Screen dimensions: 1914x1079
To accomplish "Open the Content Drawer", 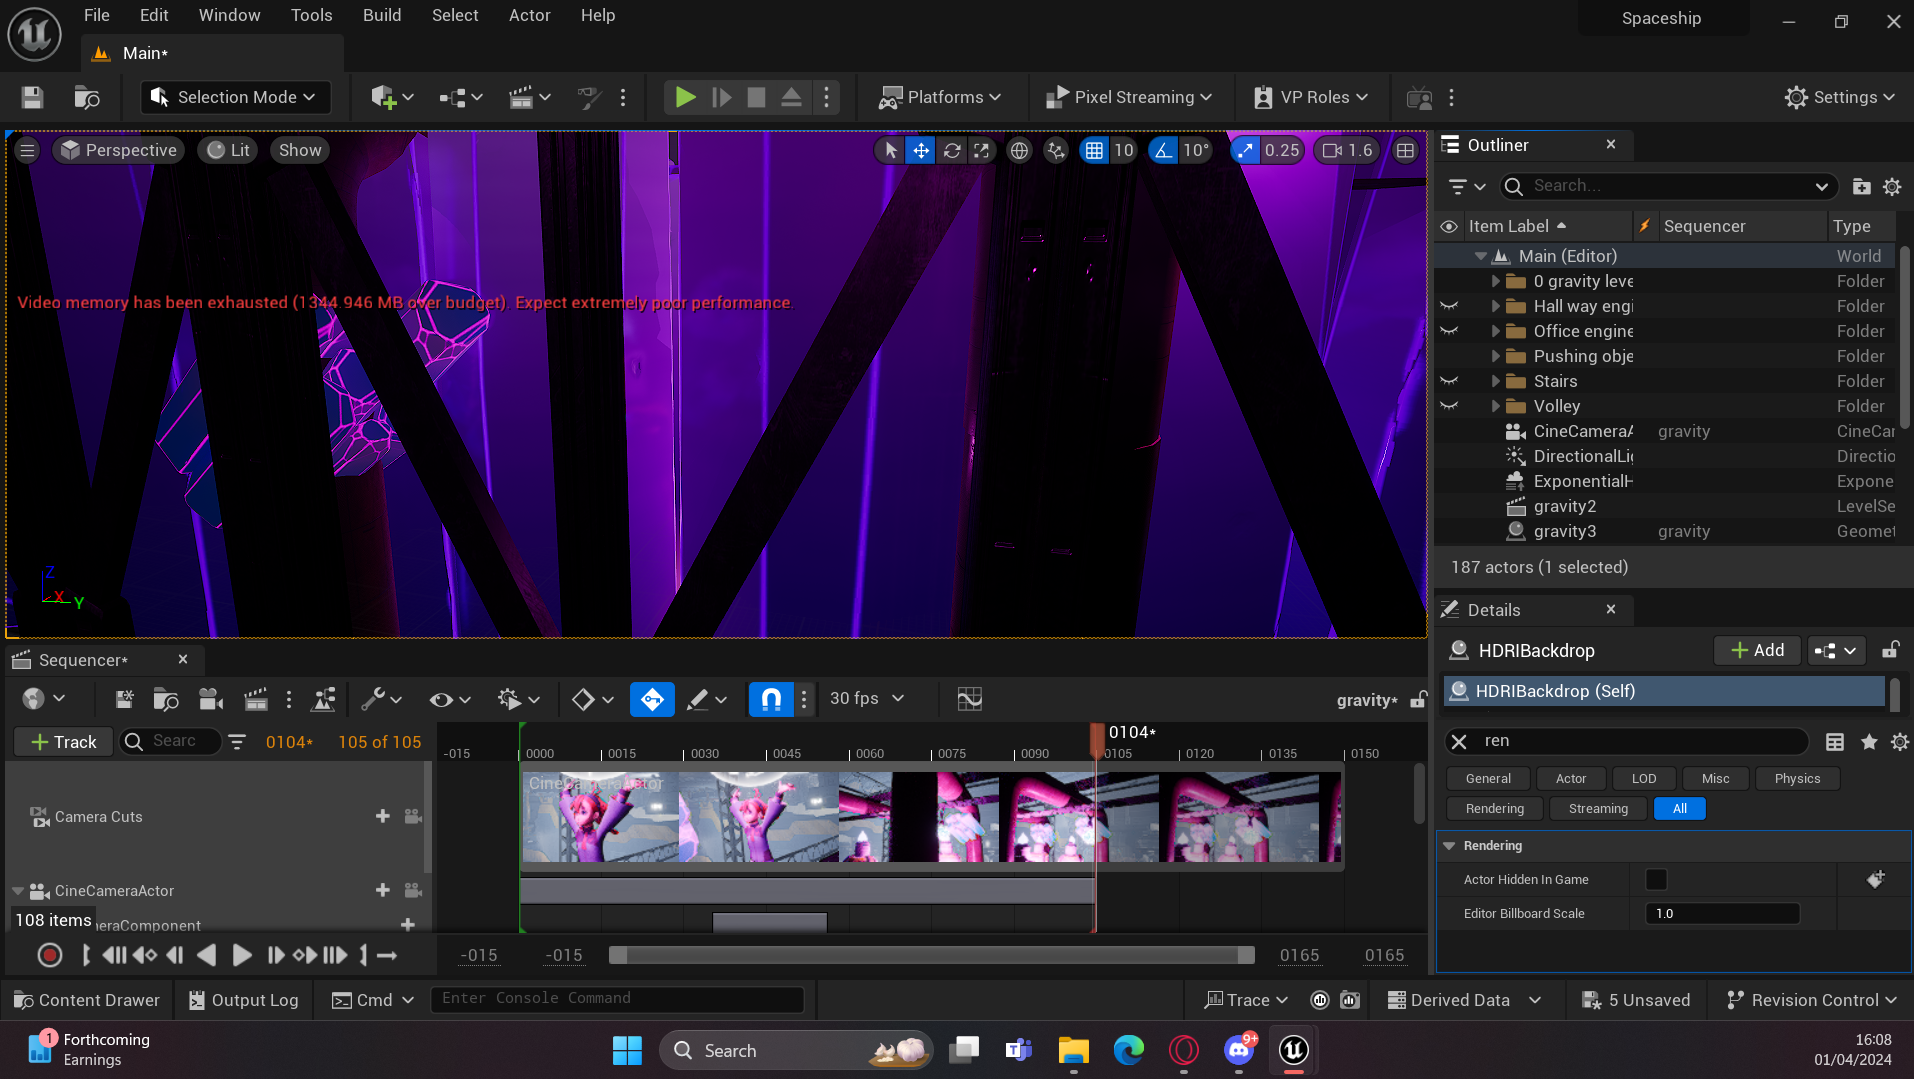I will tap(87, 1000).
